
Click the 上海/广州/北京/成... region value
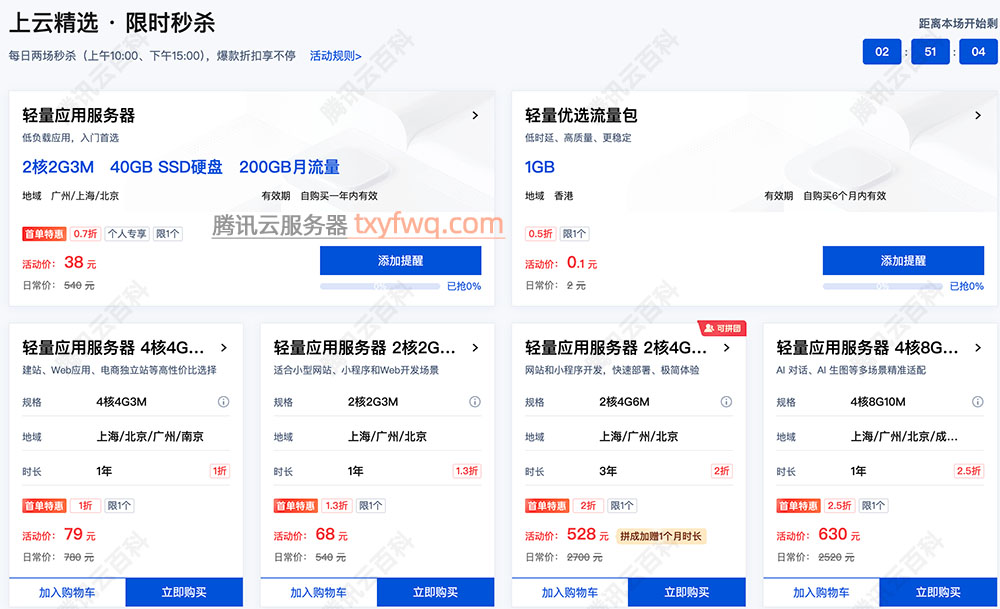click(x=904, y=437)
